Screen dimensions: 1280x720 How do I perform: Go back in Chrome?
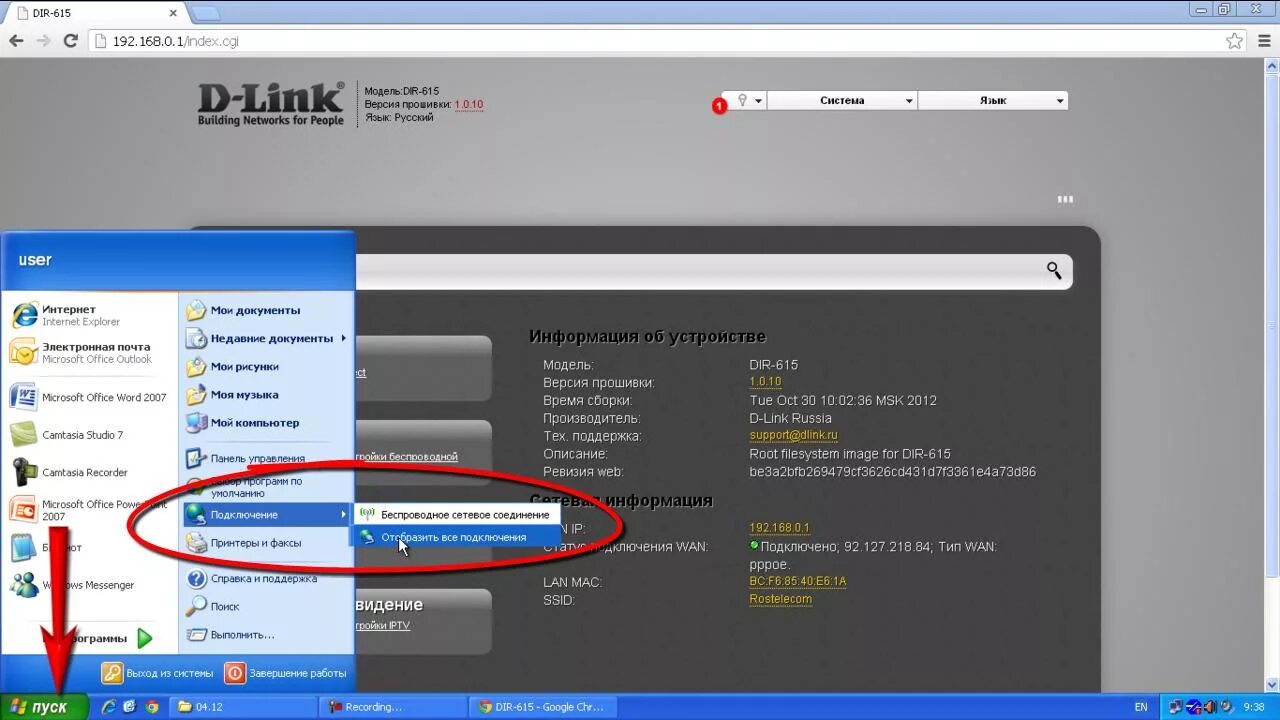click(x=16, y=41)
